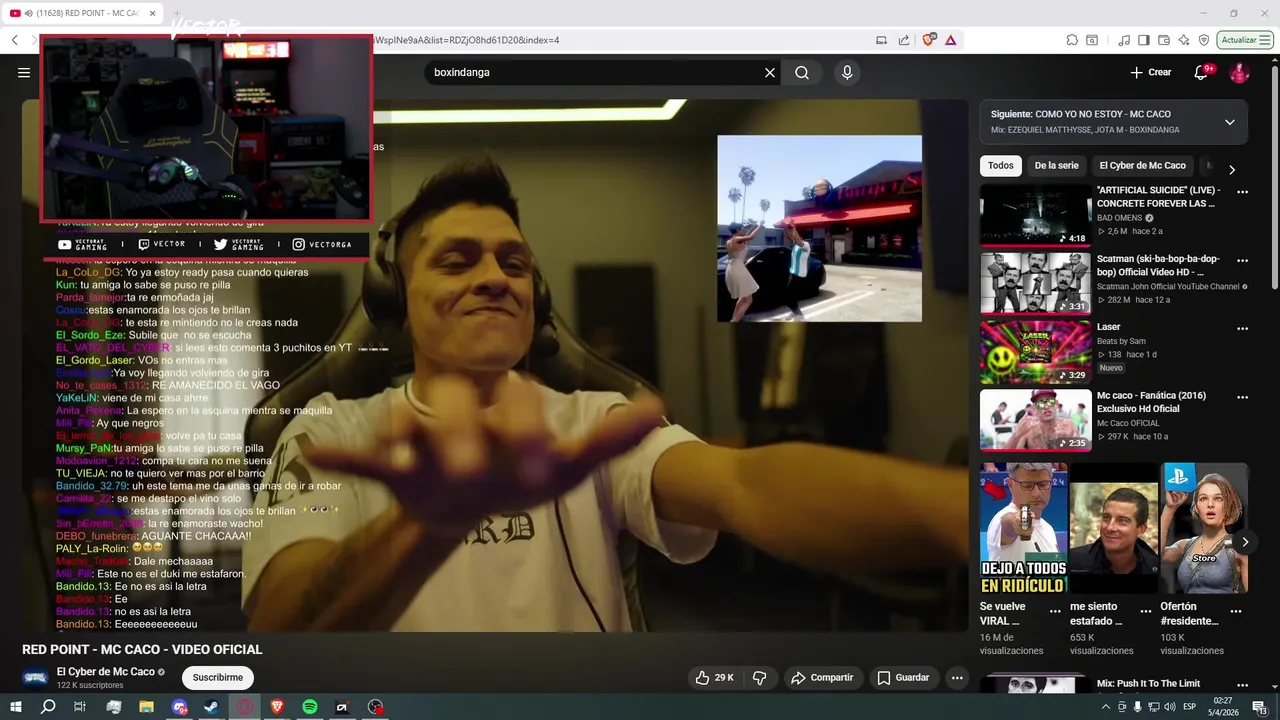Click the video player area
The width and height of the screenshot is (1280, 720).
click(x=495, y=365)
